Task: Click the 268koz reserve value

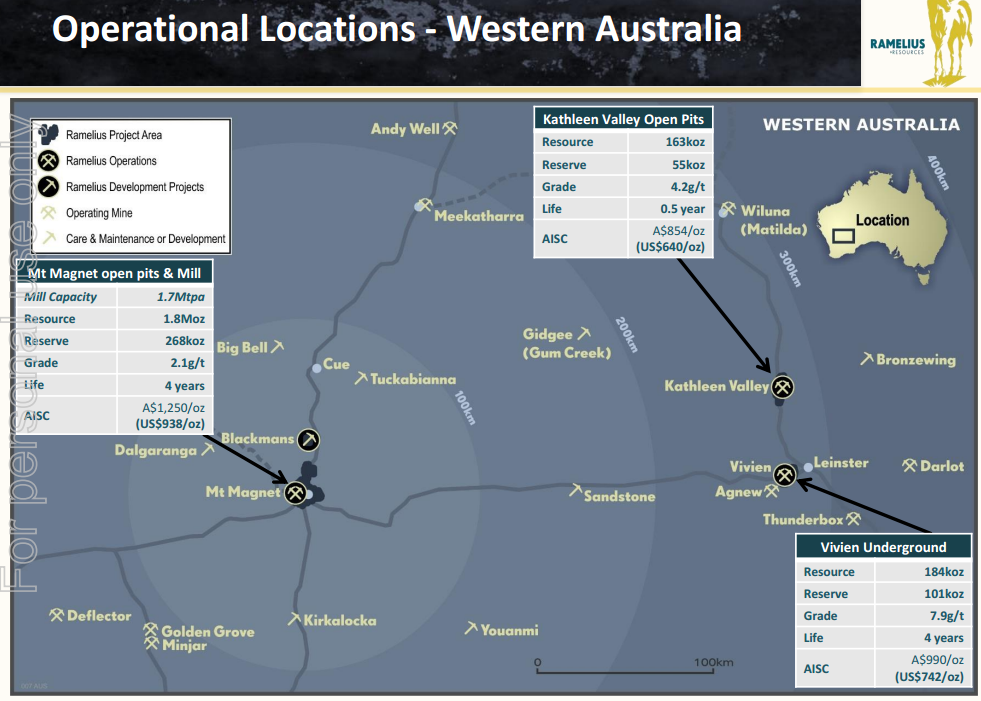Action: [185, 340]
